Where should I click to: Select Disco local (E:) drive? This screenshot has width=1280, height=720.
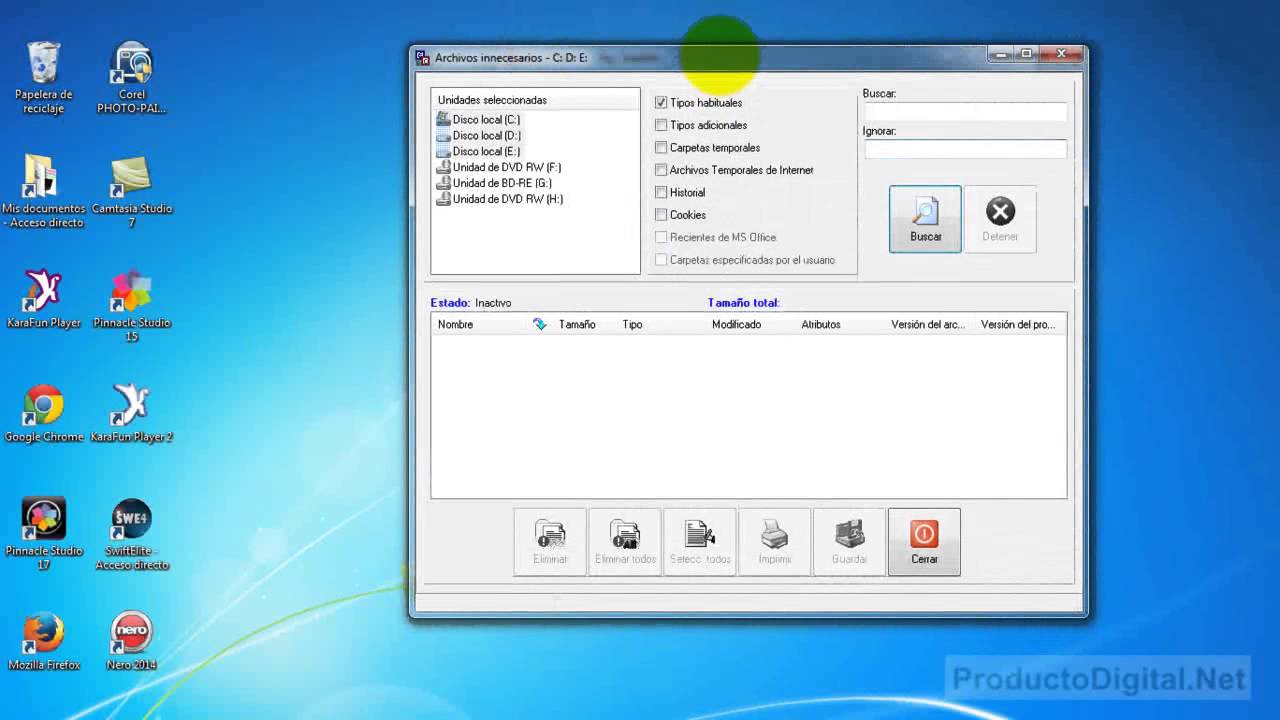pyautogui.click(x=479, y=151)
